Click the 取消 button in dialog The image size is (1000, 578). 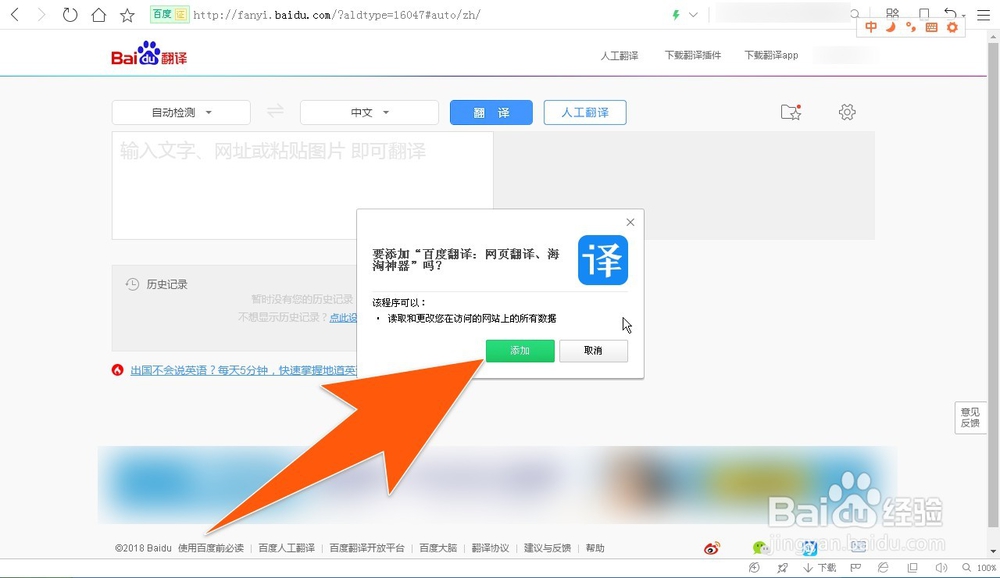pos(593,350)
